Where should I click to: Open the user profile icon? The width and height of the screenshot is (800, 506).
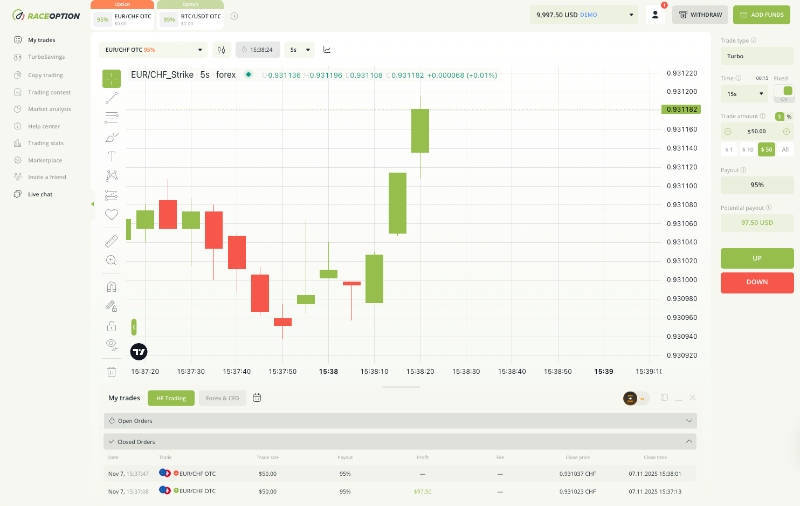pos(656,15)
